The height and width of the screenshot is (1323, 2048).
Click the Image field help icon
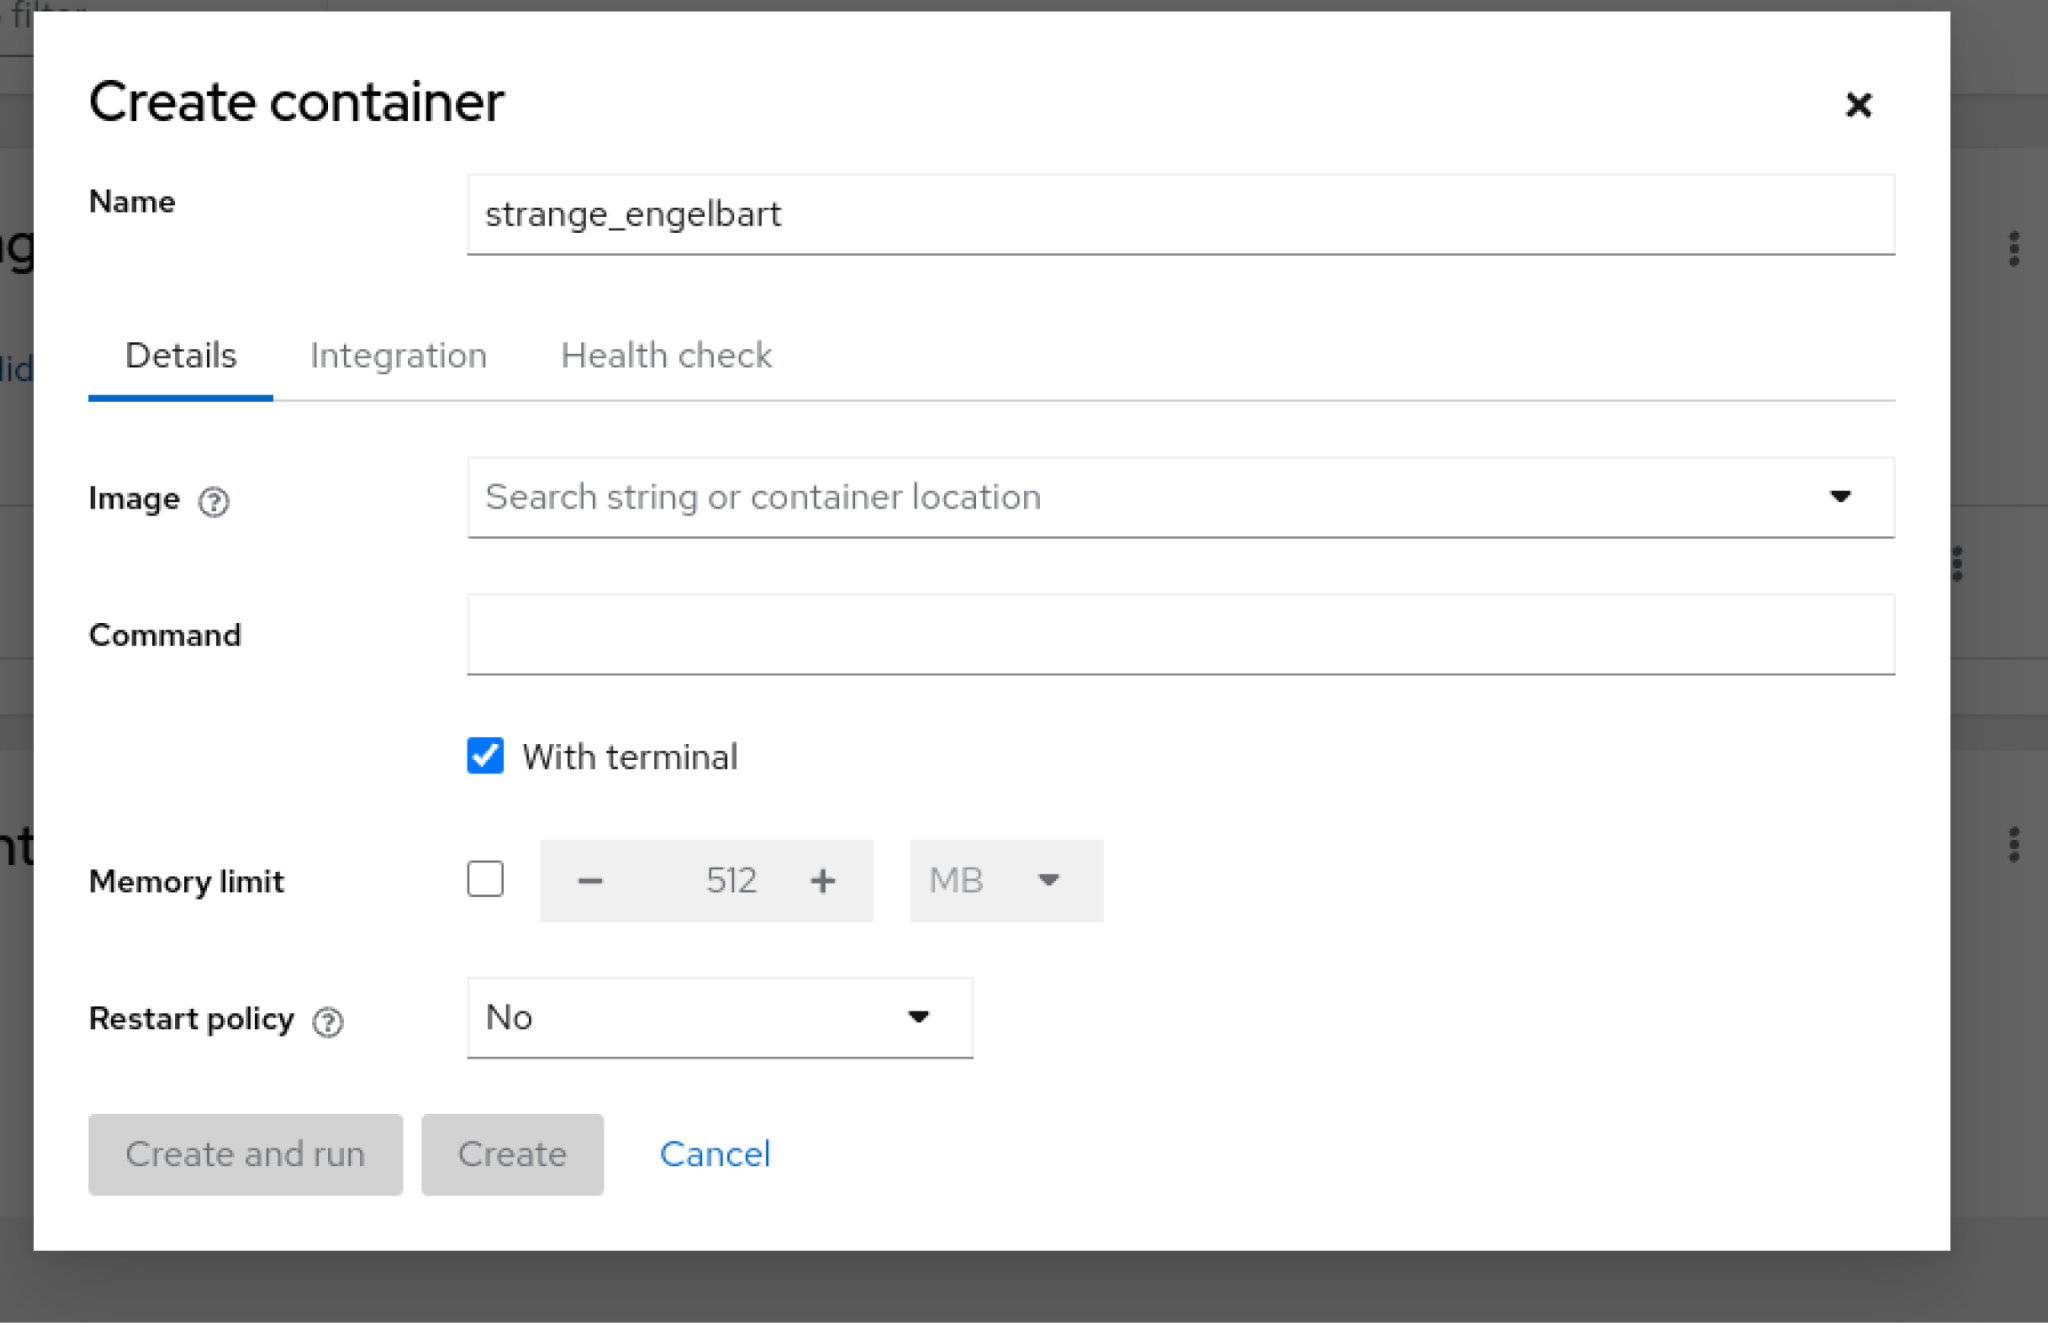[x=213, y=500]
